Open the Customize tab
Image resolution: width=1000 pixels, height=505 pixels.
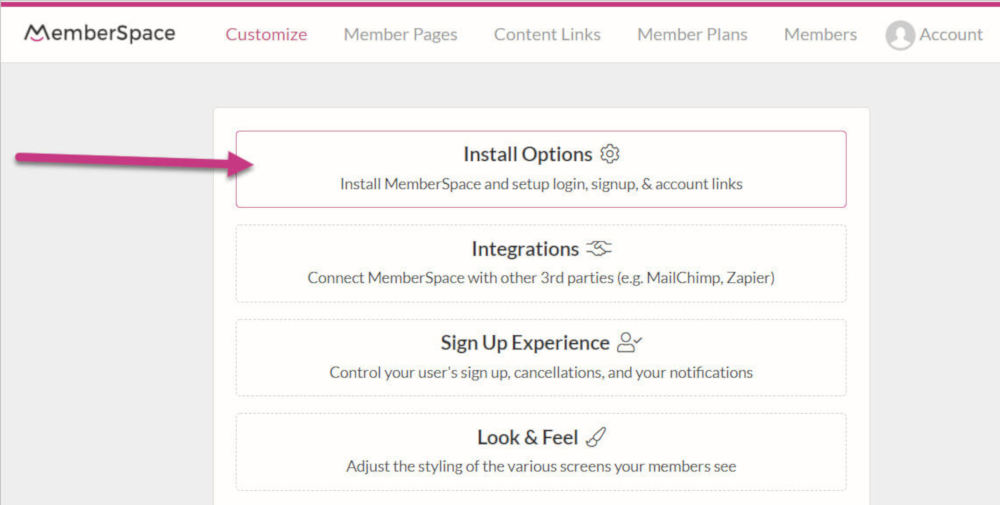[x=266, y=34]
